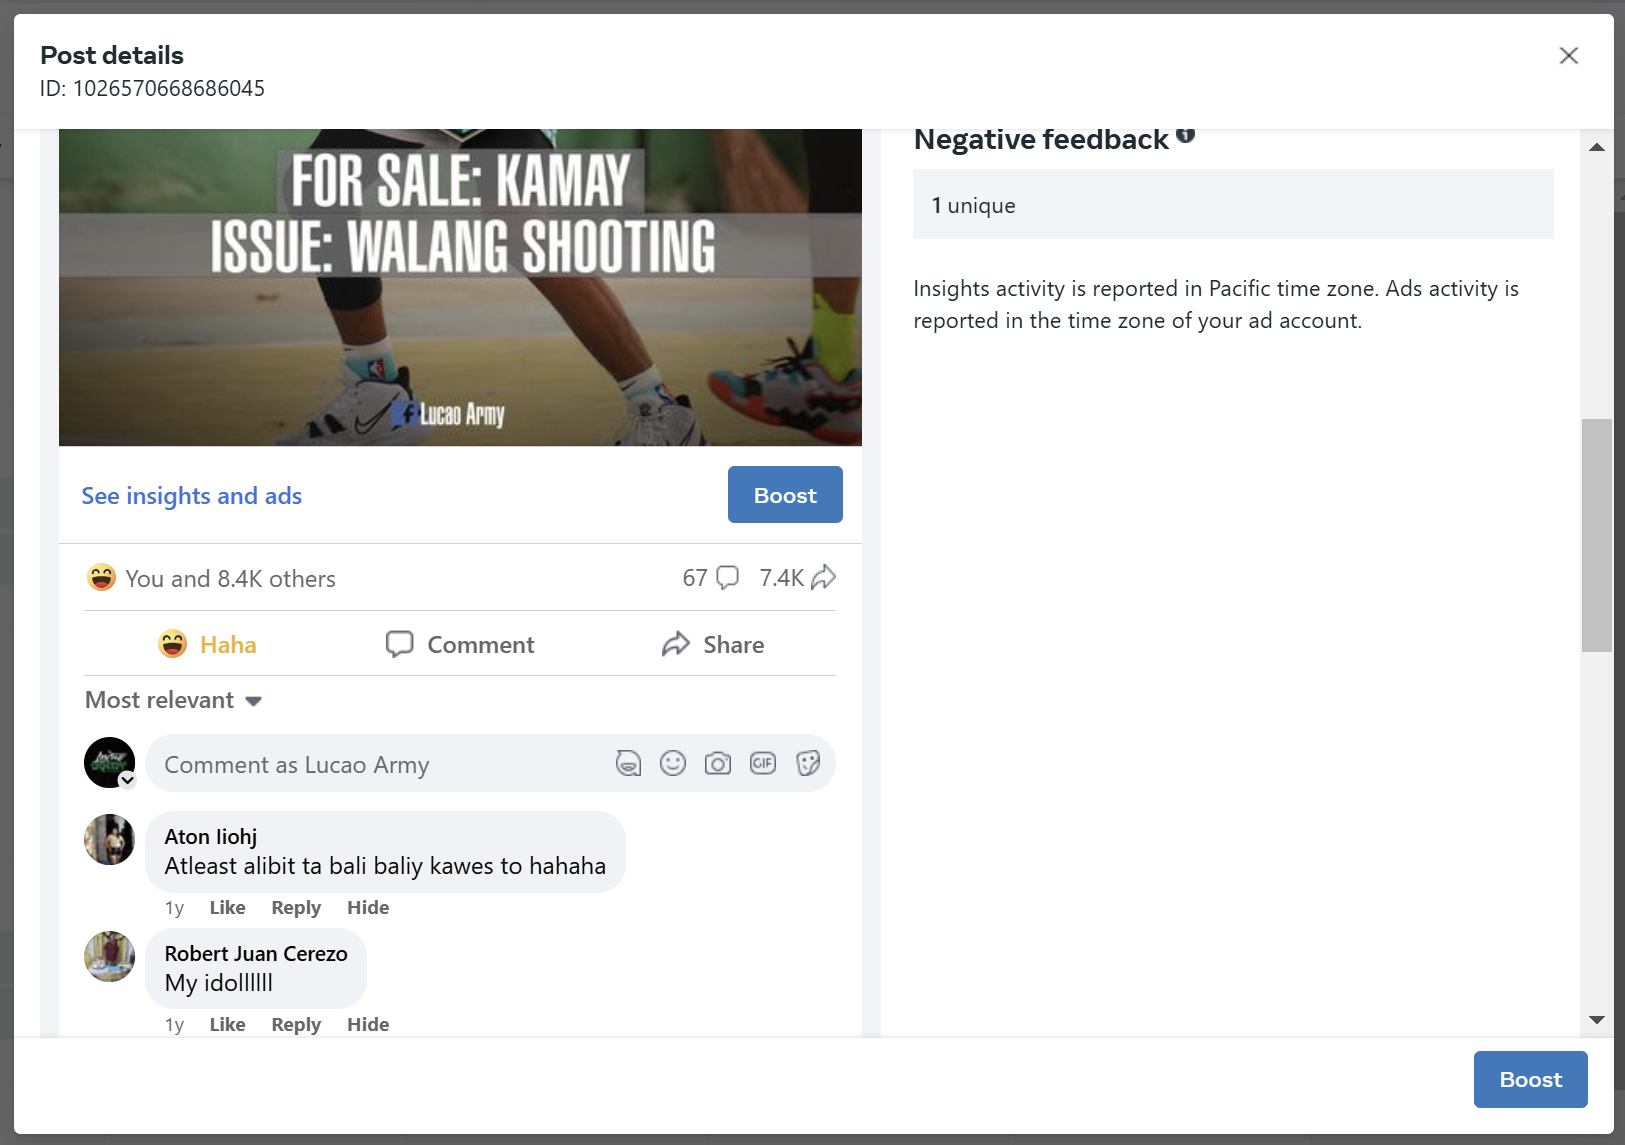Open the post image For Sale Kamay

click(x=460, y=287)
